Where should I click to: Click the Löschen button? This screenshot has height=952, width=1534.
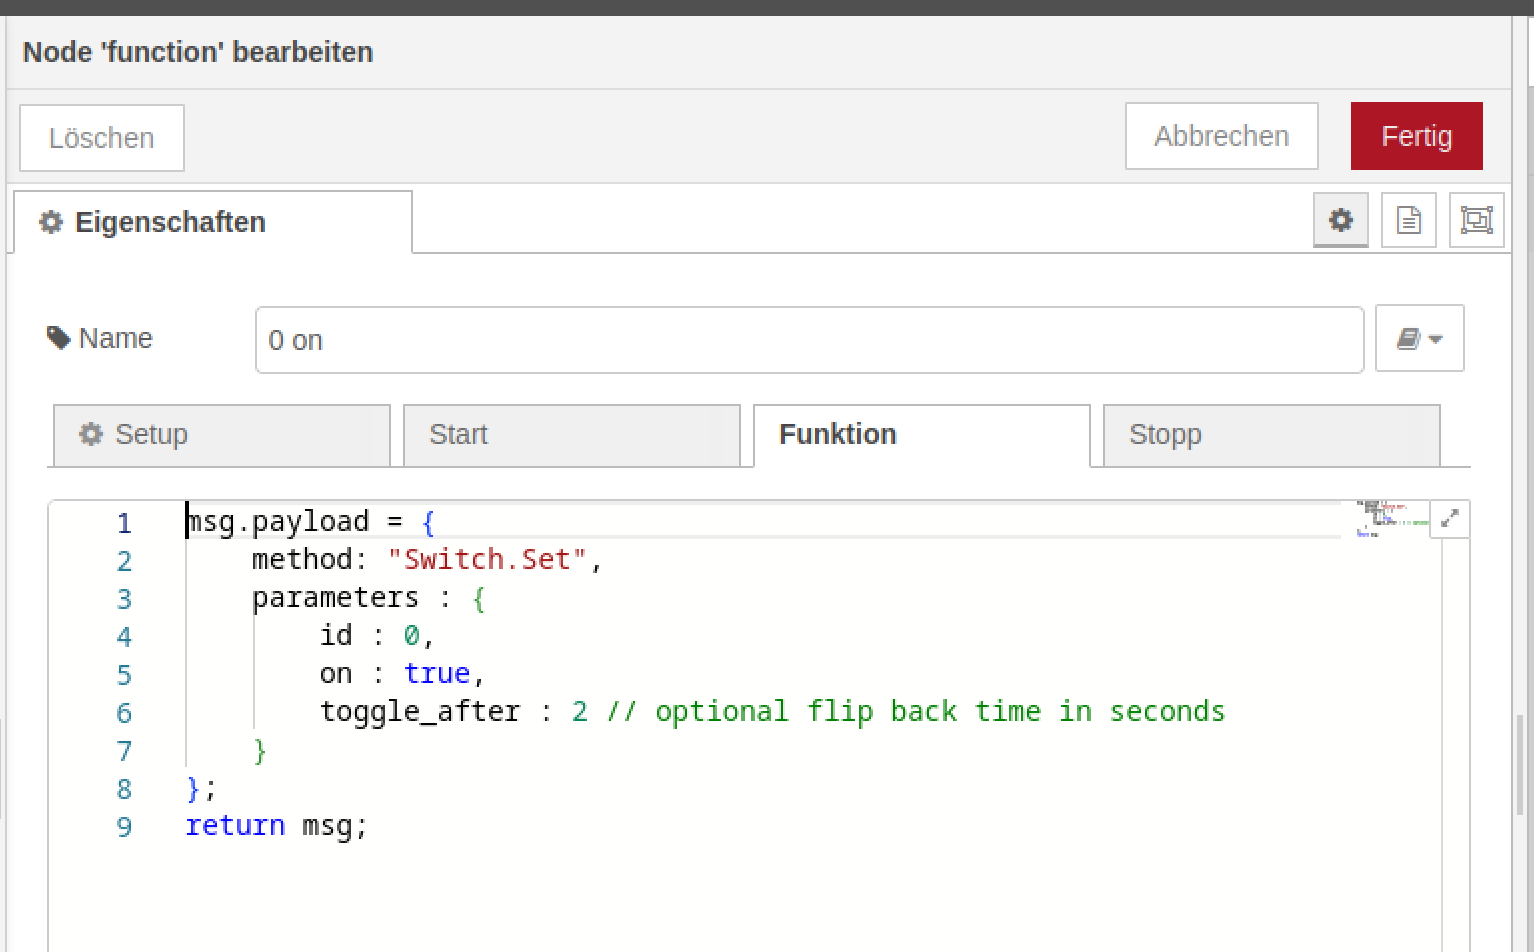pos(102,138)
